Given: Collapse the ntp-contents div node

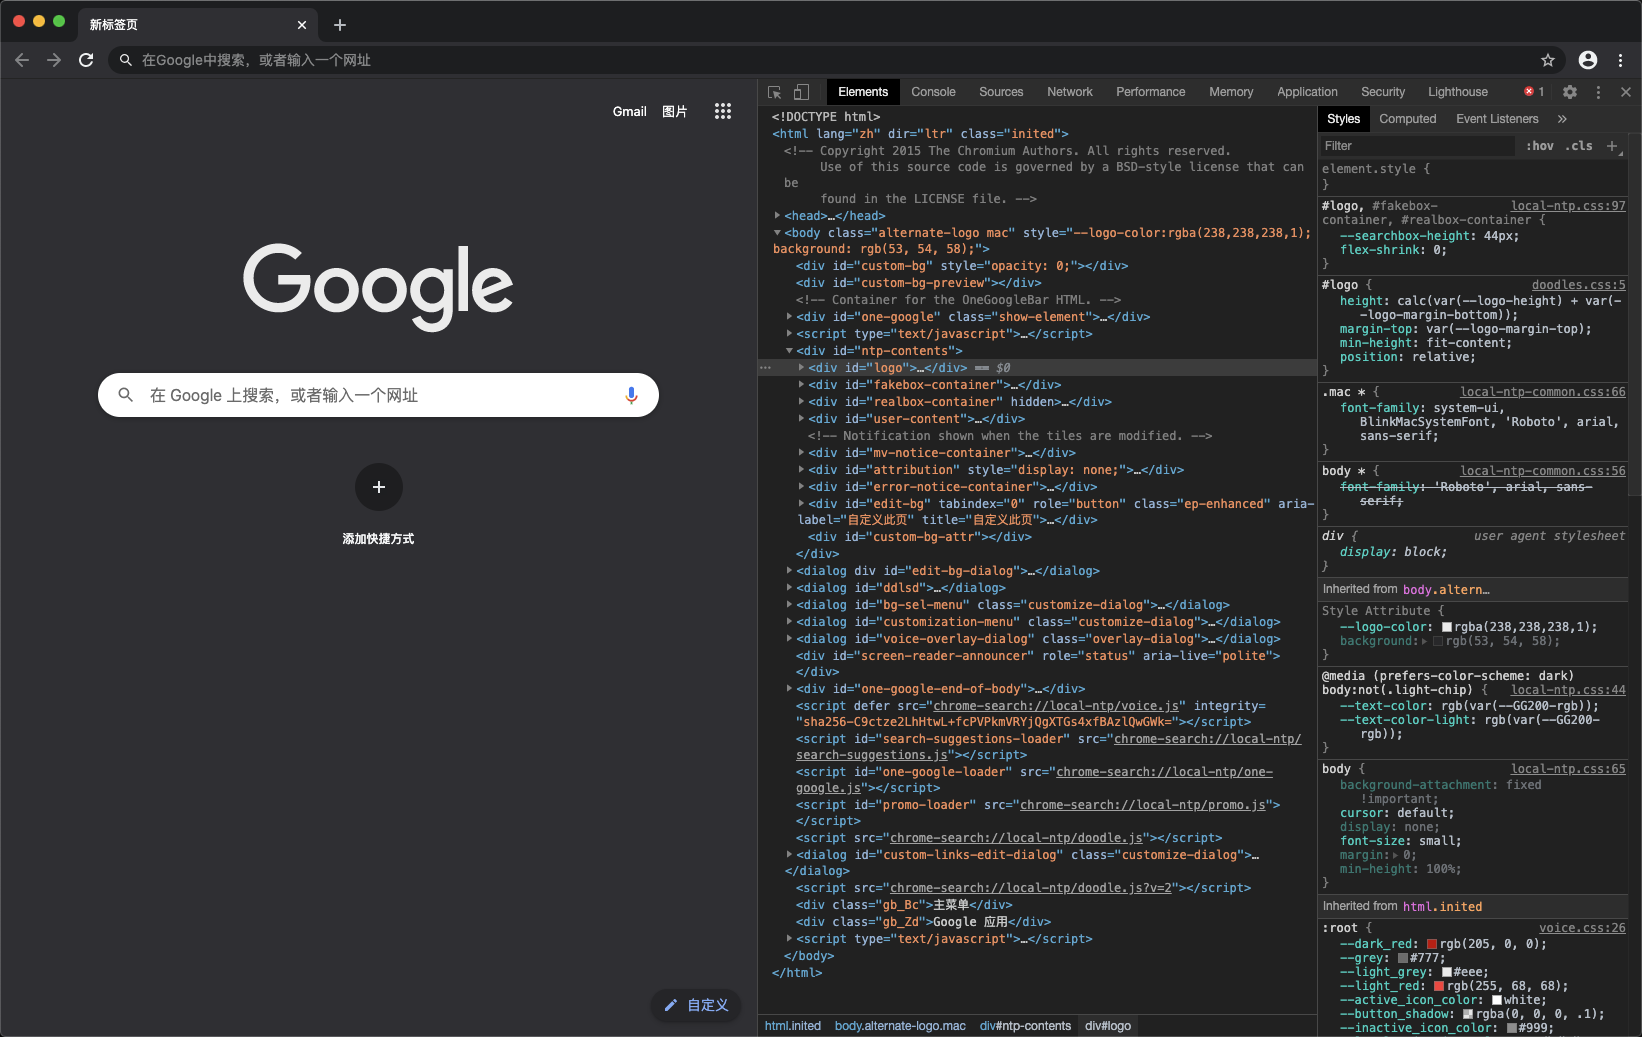Looking at the screenshot, I should (x=789, y=351).
